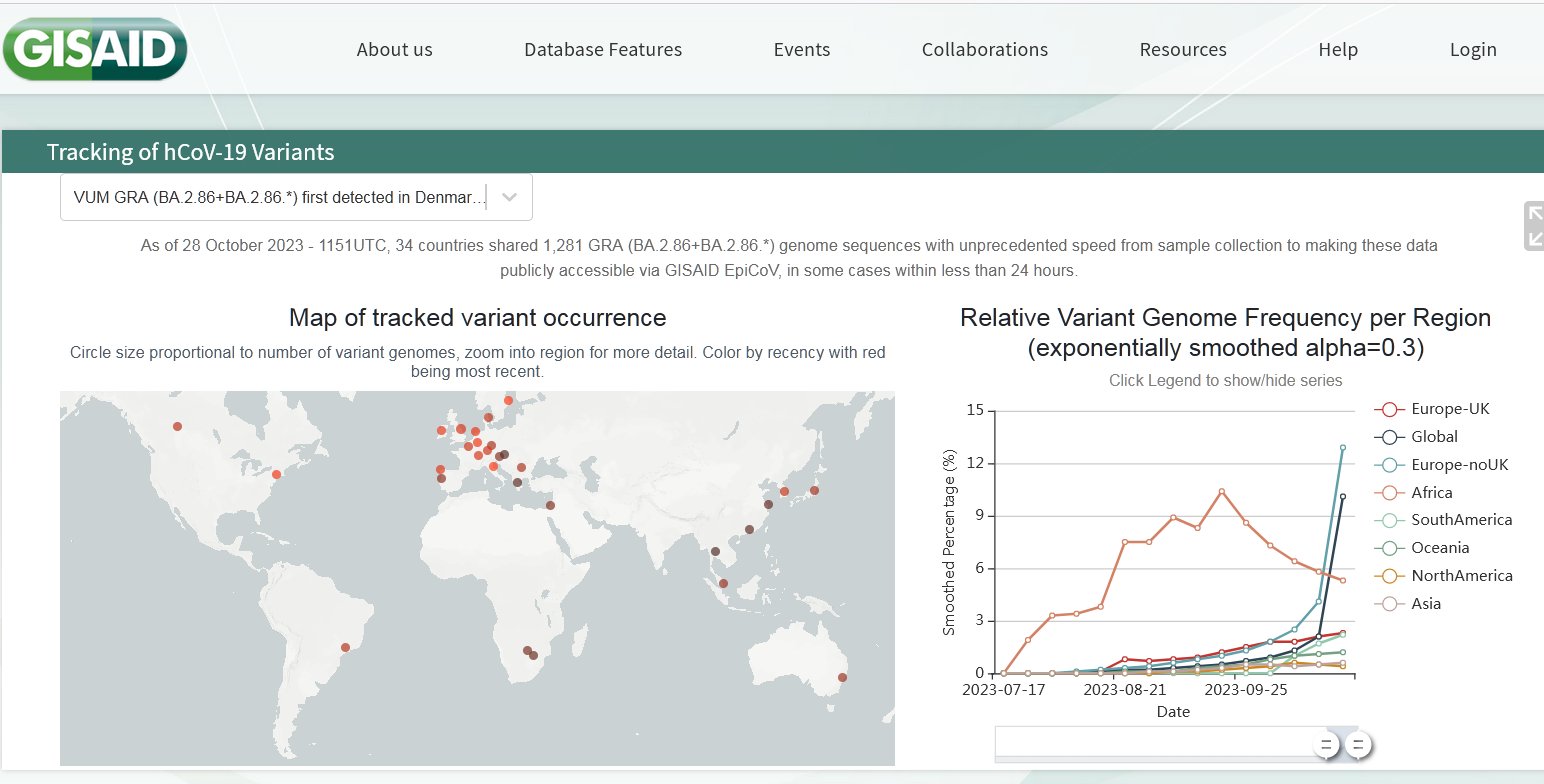Click the variant marker over Brazil
Viewport: 1544px width, 784px height.
point(346,648)
